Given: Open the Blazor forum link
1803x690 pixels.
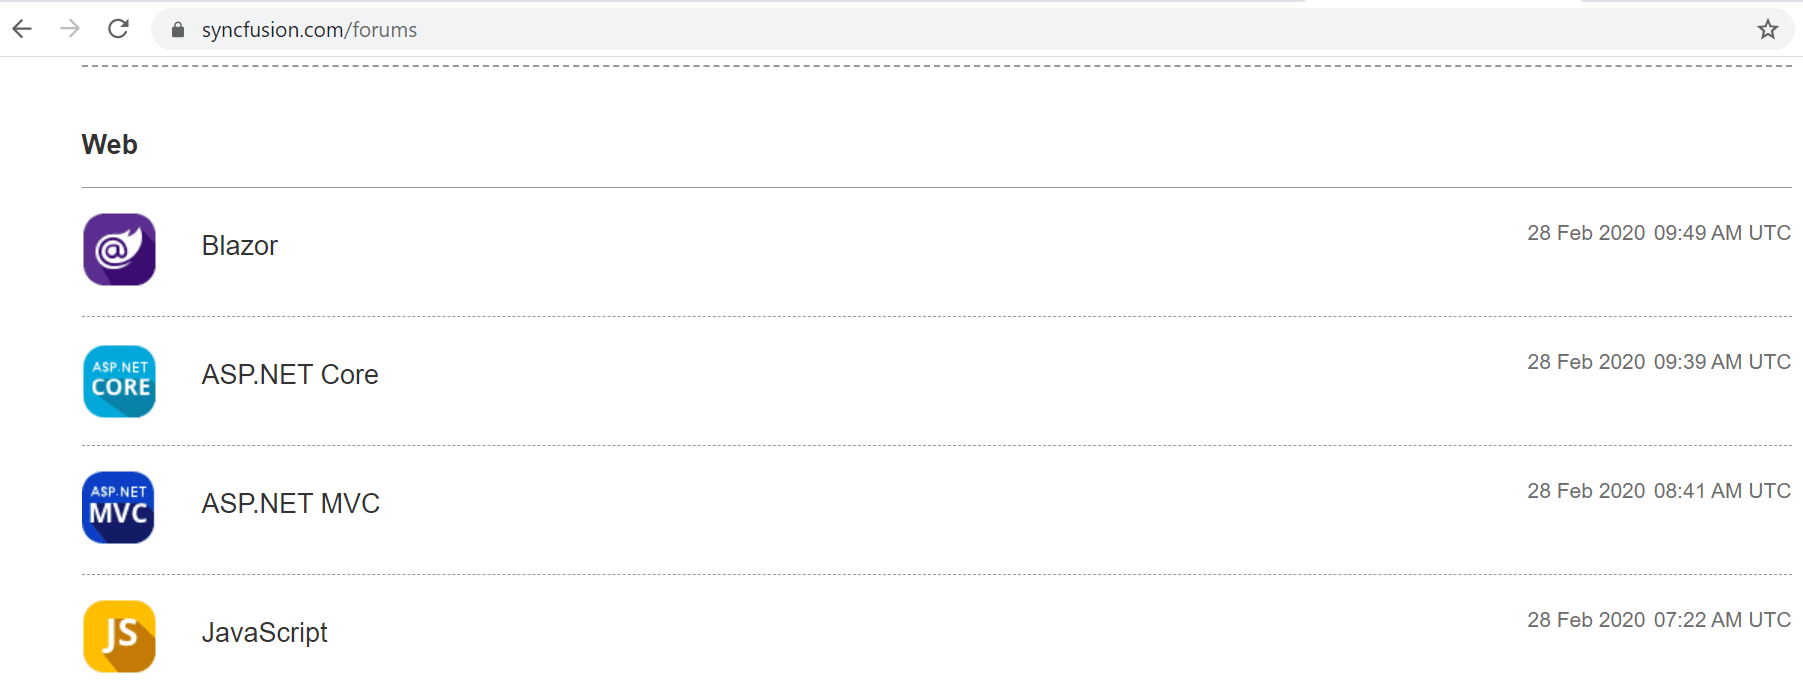Looking at the screenshot, I should click(239, 246).
